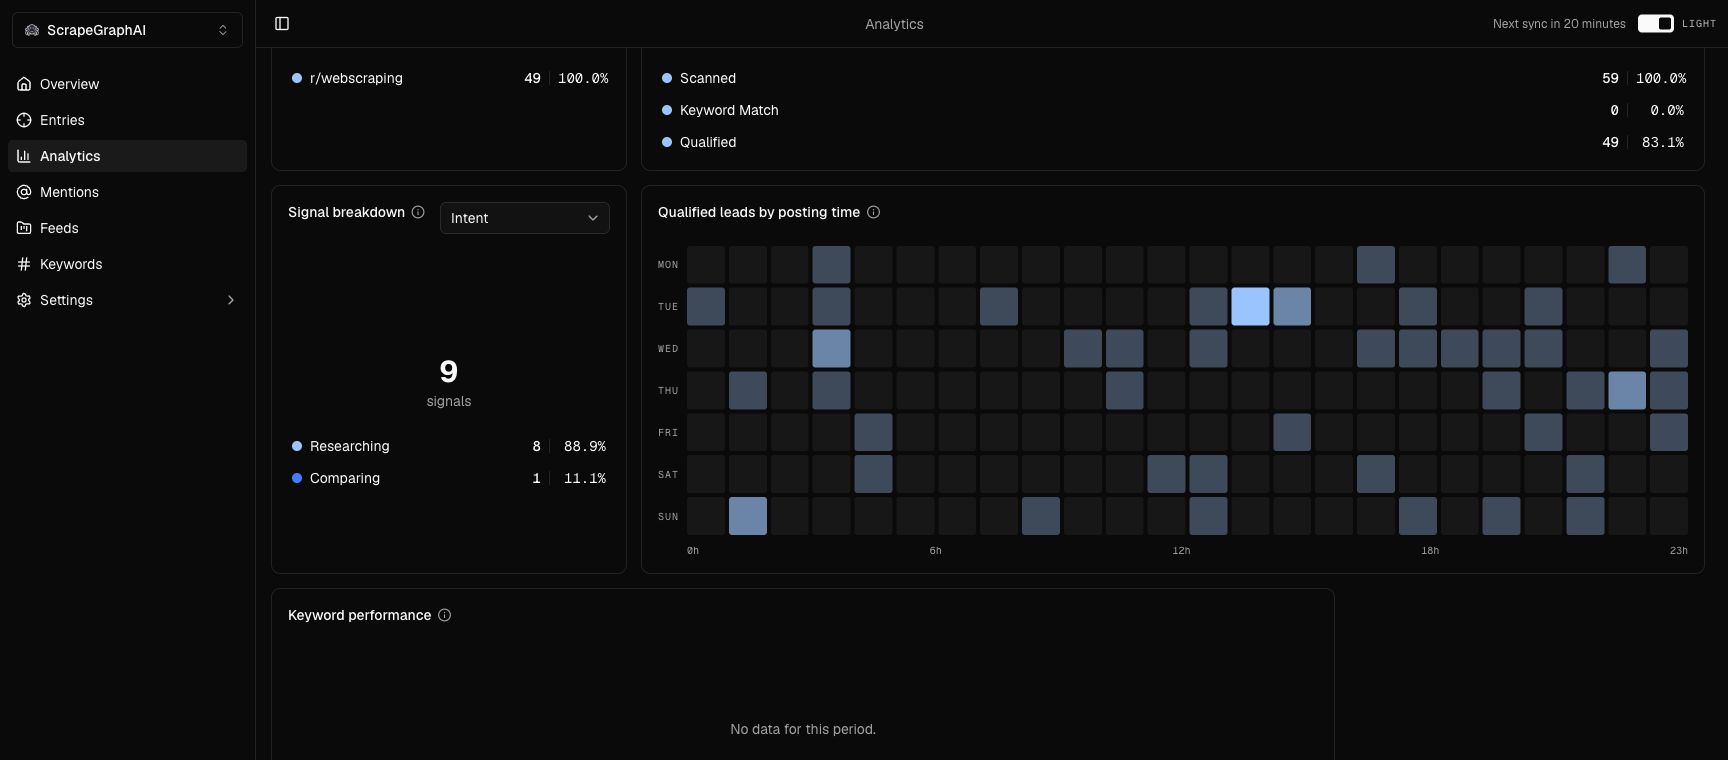The width and height of the screenshot is (1728, 760).
Task: Click the Entries compass icon
Action: (x=24, y=120)
